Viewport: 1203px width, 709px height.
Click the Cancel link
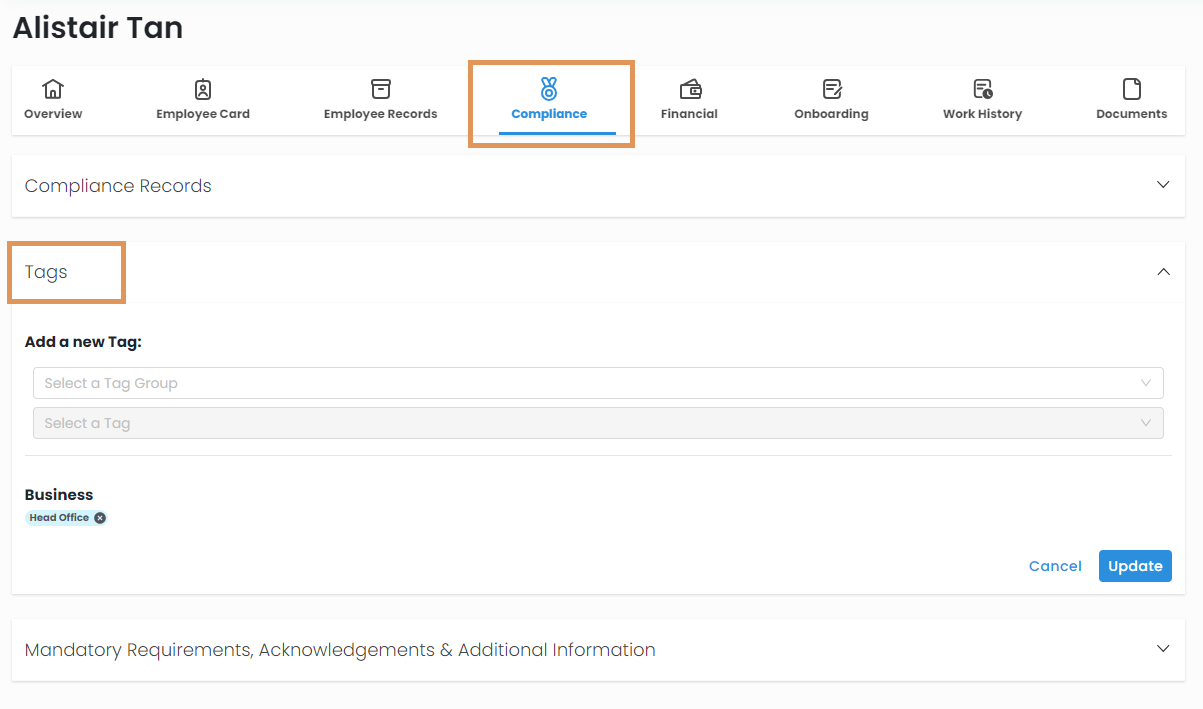[x=1055, y=566]
